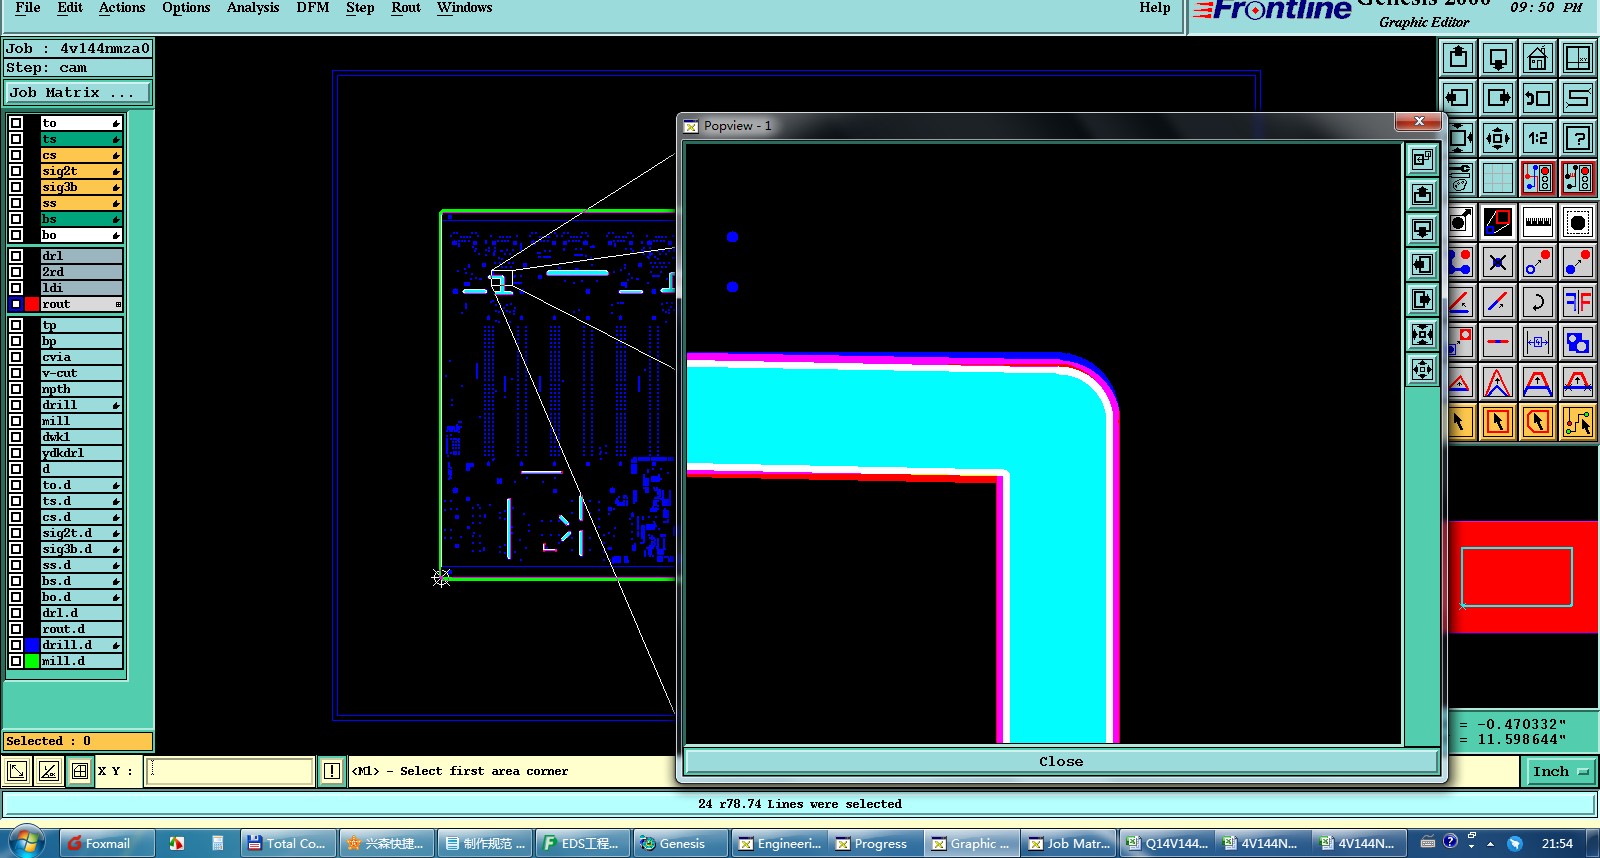
Task: Click the pan right arrow icon
Action: 1498,98
